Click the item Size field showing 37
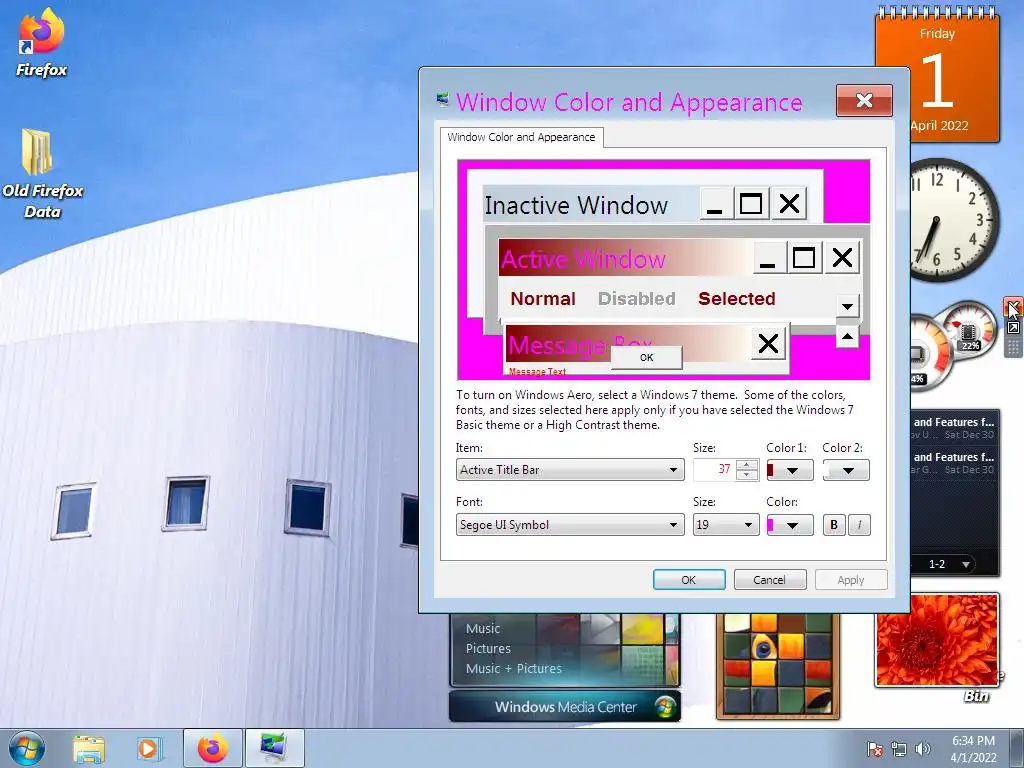This screenshot has width=1024, height=768. [714, 470]
